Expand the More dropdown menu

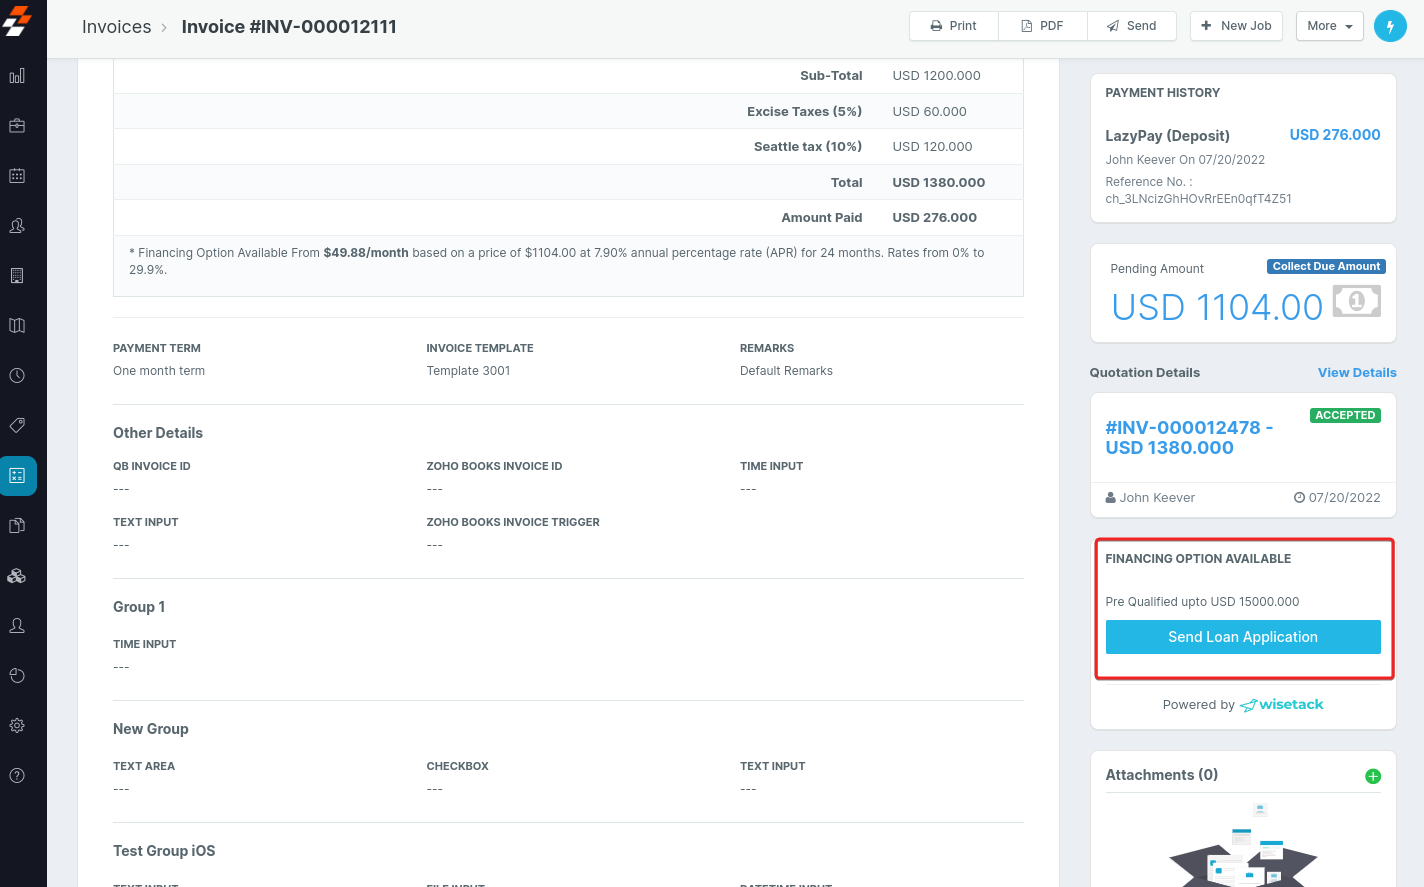click(x=1329, y=26)
